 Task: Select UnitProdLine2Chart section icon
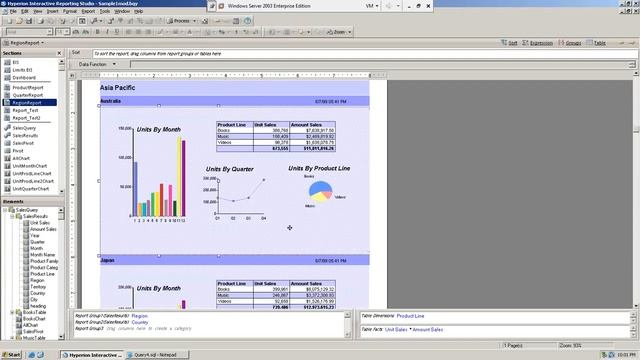(x=7, y=181)
